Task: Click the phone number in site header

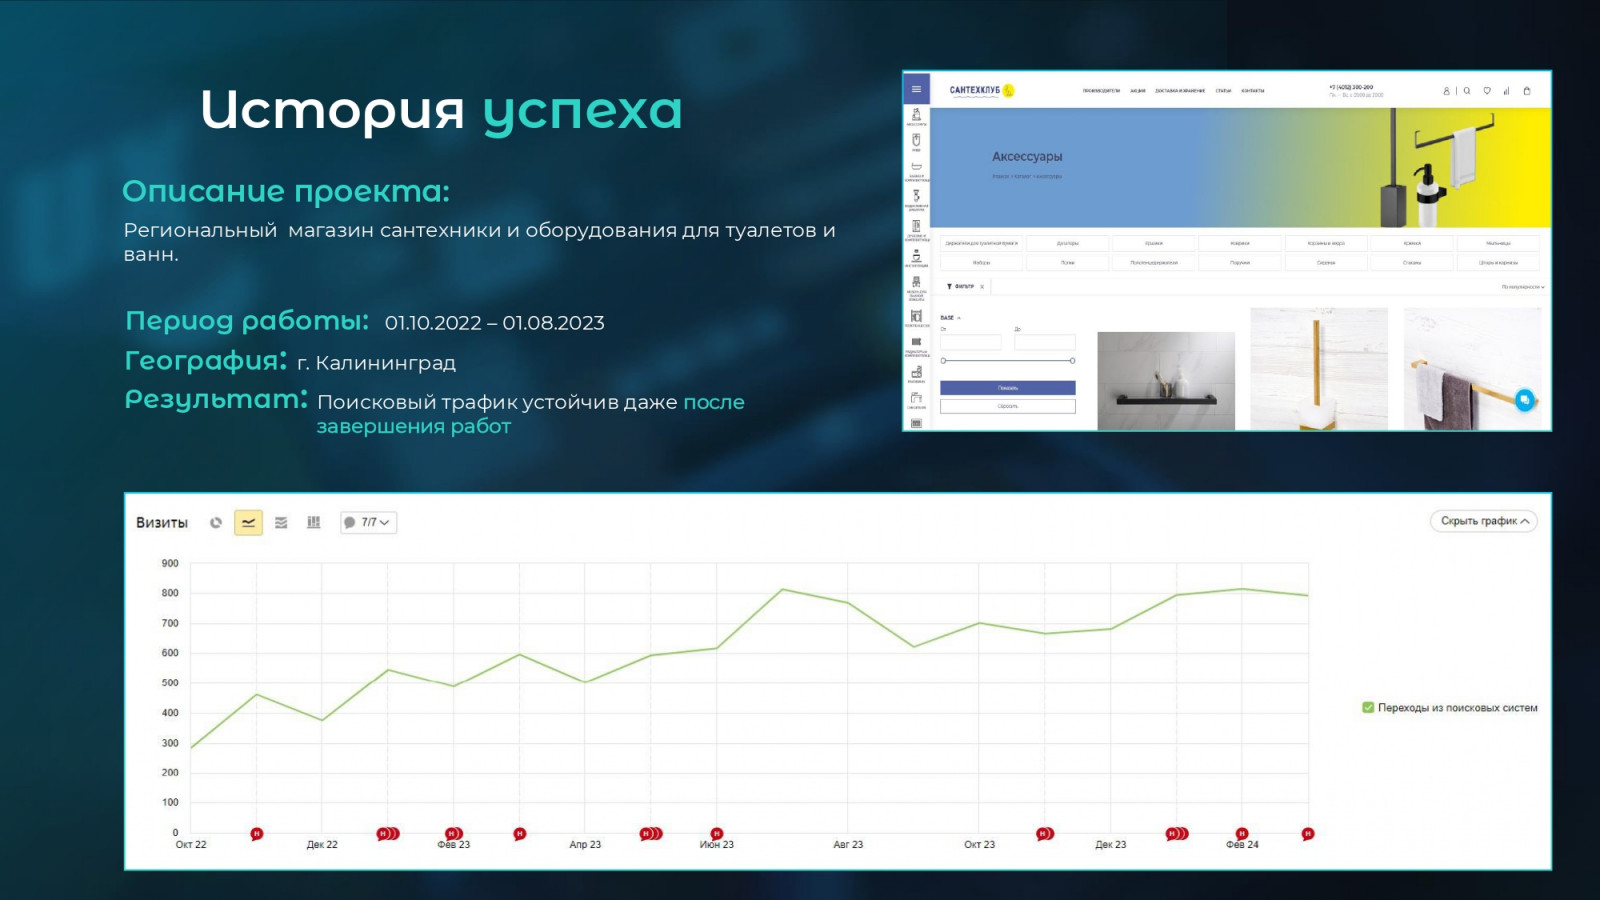Action: click(x=1351, y=87)
